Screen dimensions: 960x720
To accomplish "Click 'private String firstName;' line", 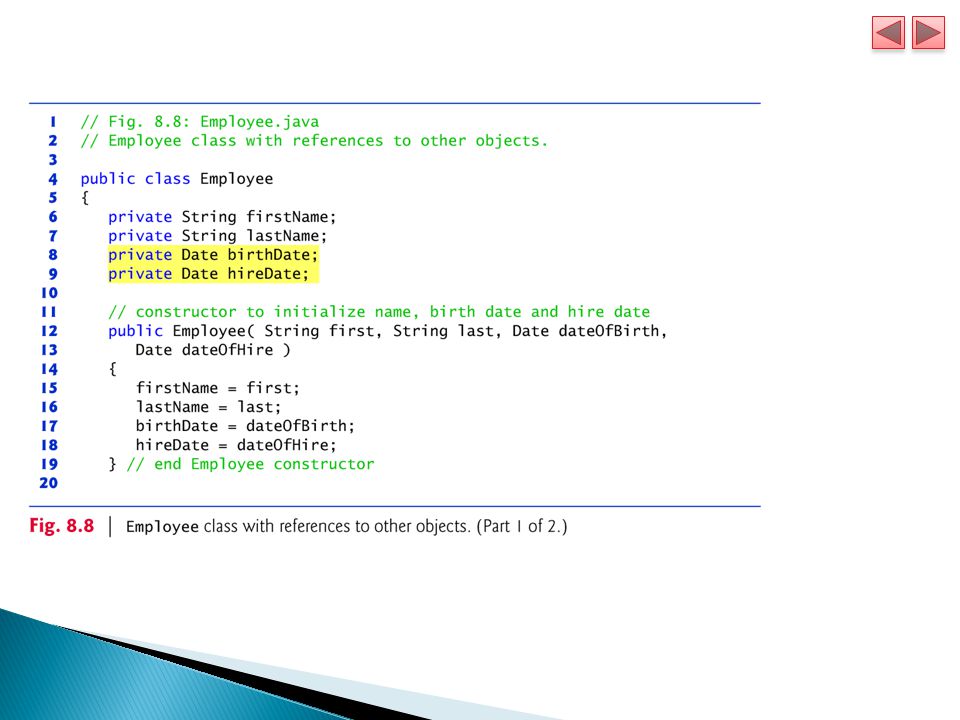I will [x=222, y=217].
